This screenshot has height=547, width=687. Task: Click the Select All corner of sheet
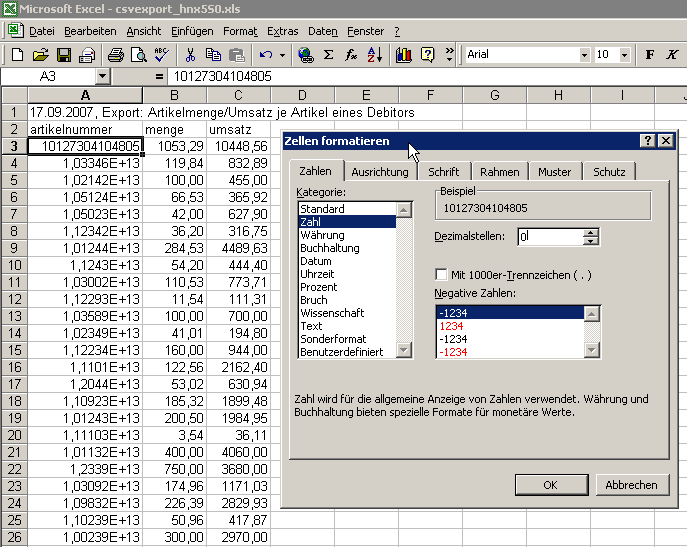[x=14, y=95]
